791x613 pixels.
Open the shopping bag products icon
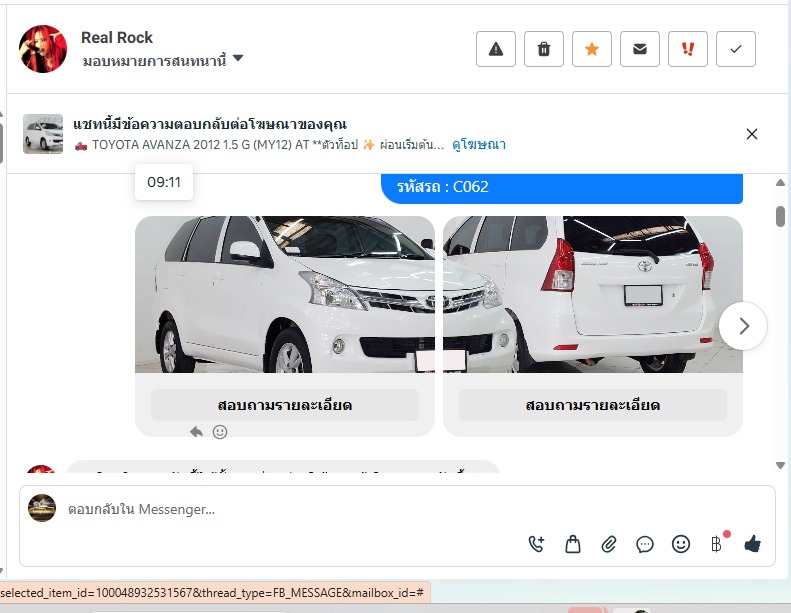[573, 544]
